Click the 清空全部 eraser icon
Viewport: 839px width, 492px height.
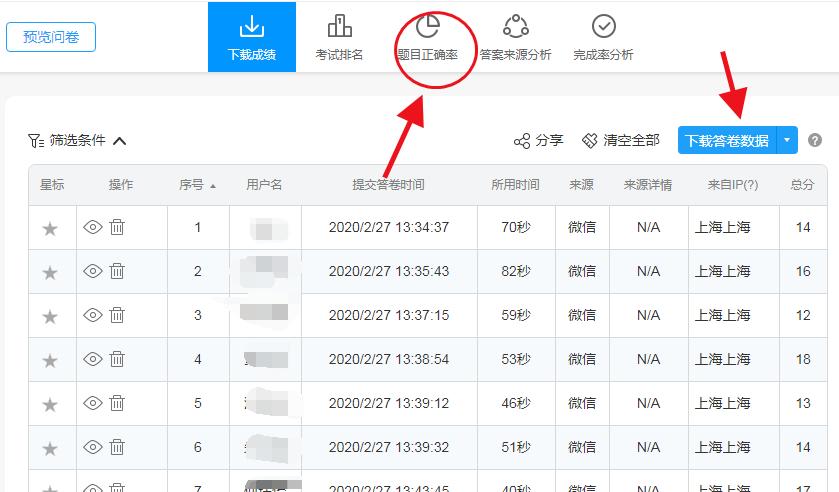click(x=590, y=141)
